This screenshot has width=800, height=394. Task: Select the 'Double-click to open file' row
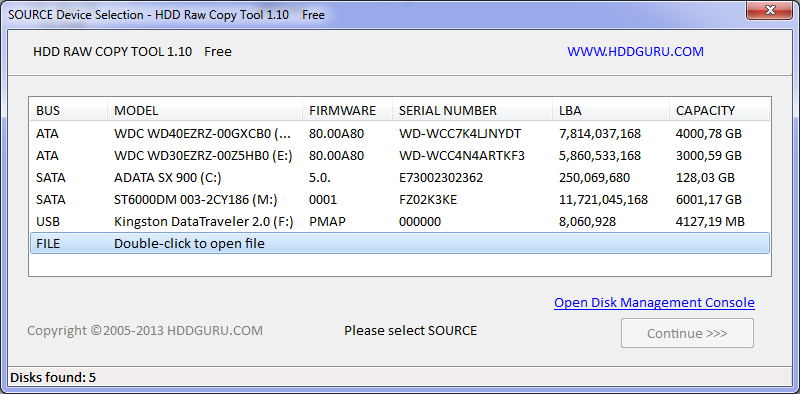399,243
